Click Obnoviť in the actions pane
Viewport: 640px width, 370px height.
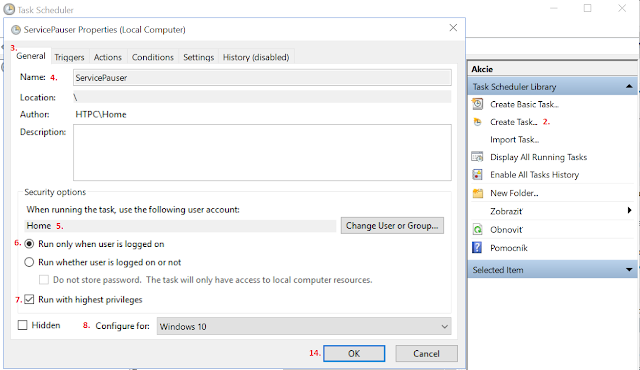pyautogui.click(x=506, y=229)
